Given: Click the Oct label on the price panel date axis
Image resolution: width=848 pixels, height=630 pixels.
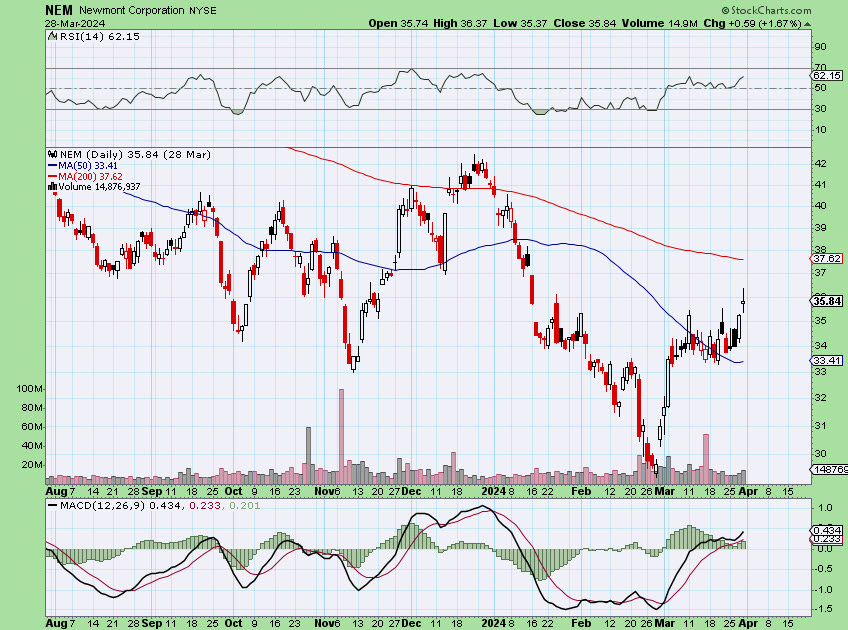Looking at the screenshot, I should (233, 492).
